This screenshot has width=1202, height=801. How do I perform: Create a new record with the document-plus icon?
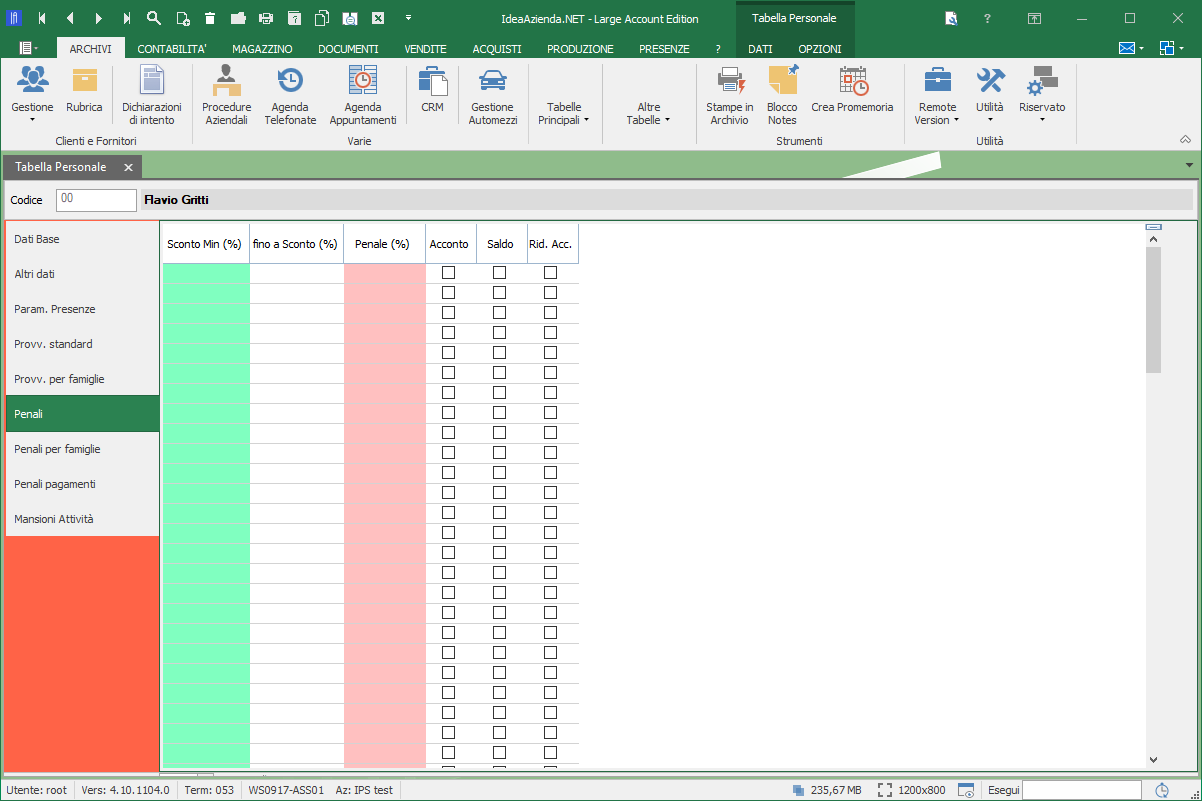coord(182,18)
